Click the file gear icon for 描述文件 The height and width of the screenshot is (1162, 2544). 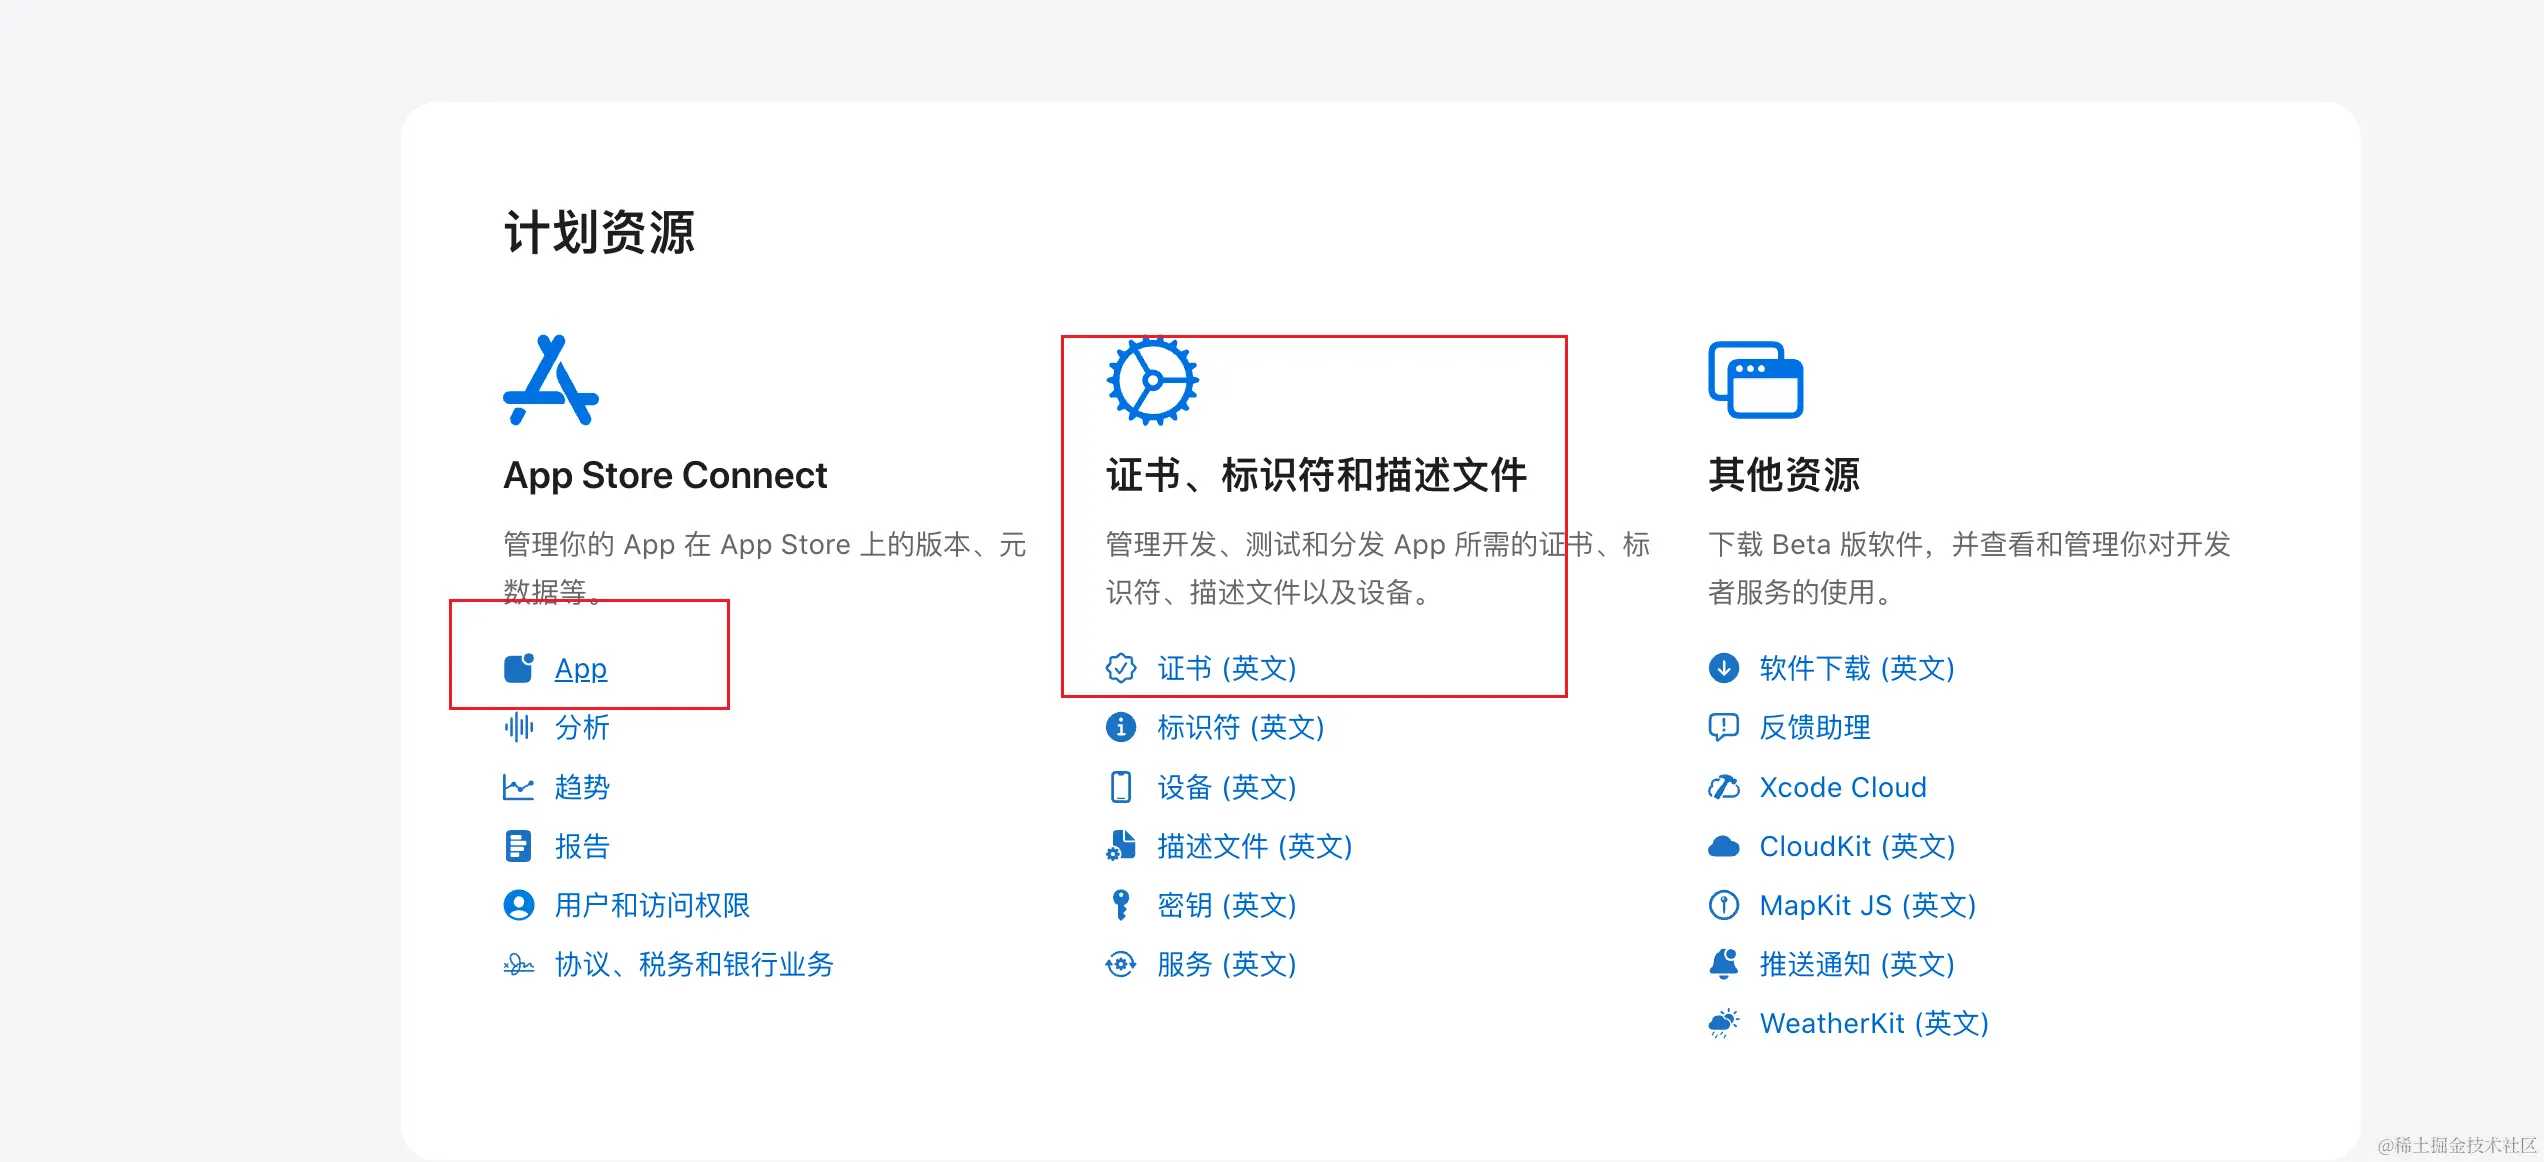coord(1121,846)
